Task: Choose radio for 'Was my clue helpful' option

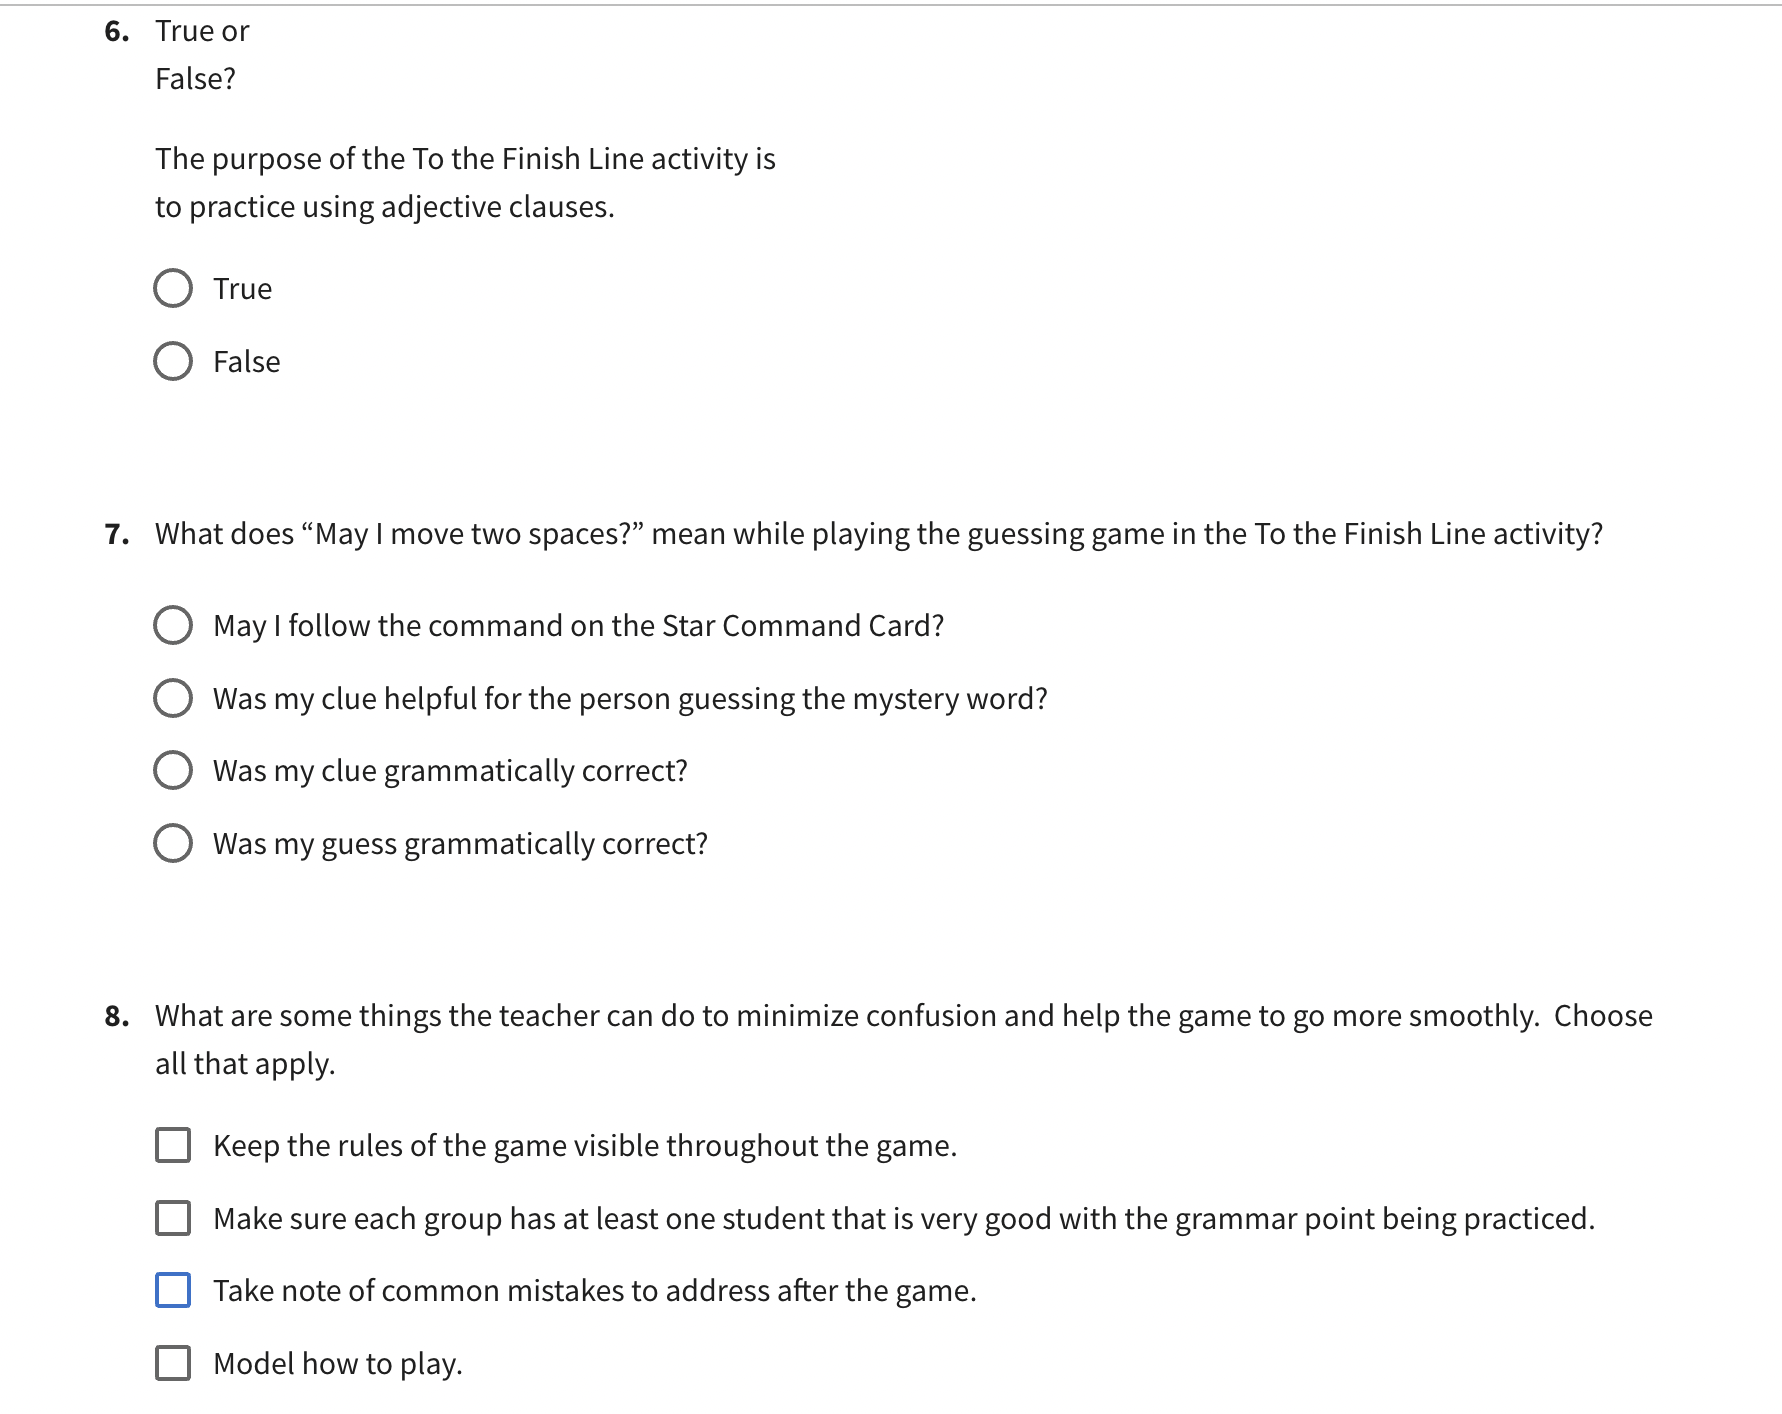Action: pos(173,698)
